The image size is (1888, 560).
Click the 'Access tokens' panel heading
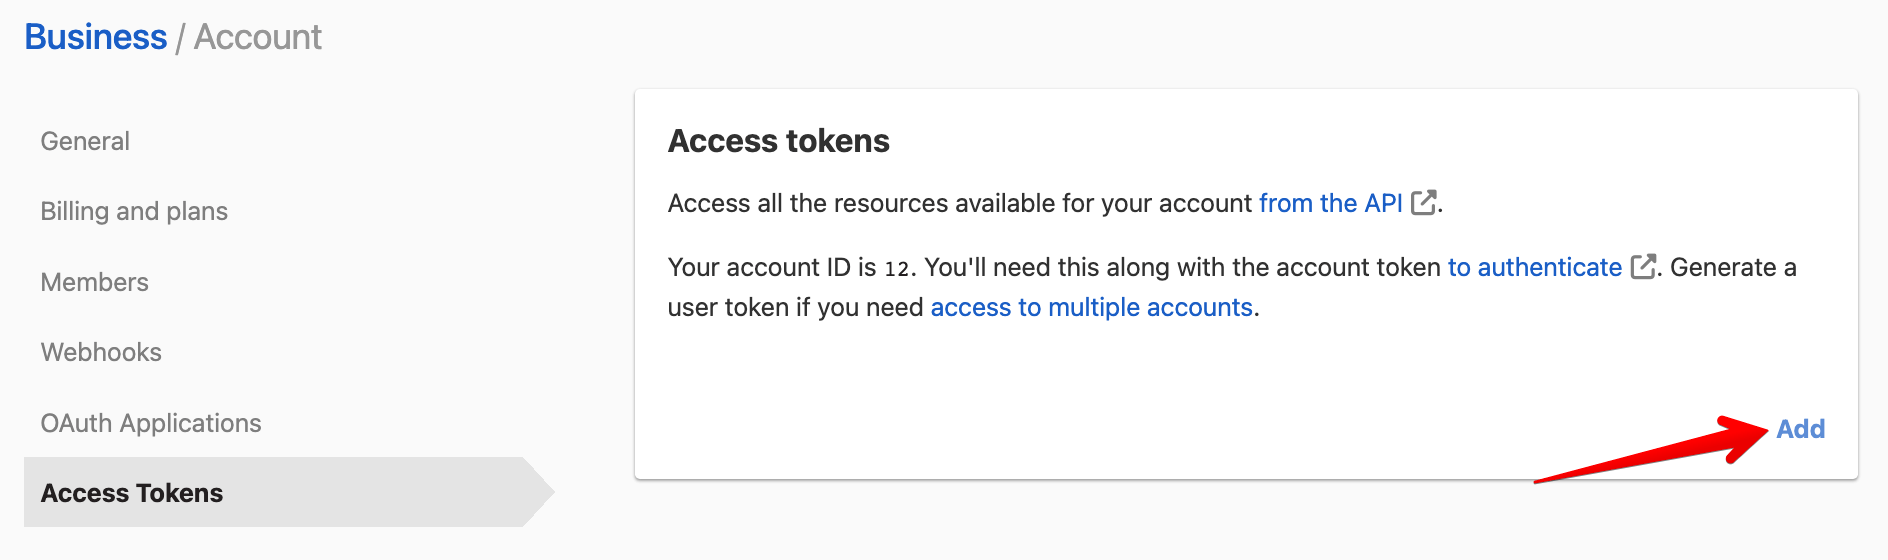pos(779,141)
